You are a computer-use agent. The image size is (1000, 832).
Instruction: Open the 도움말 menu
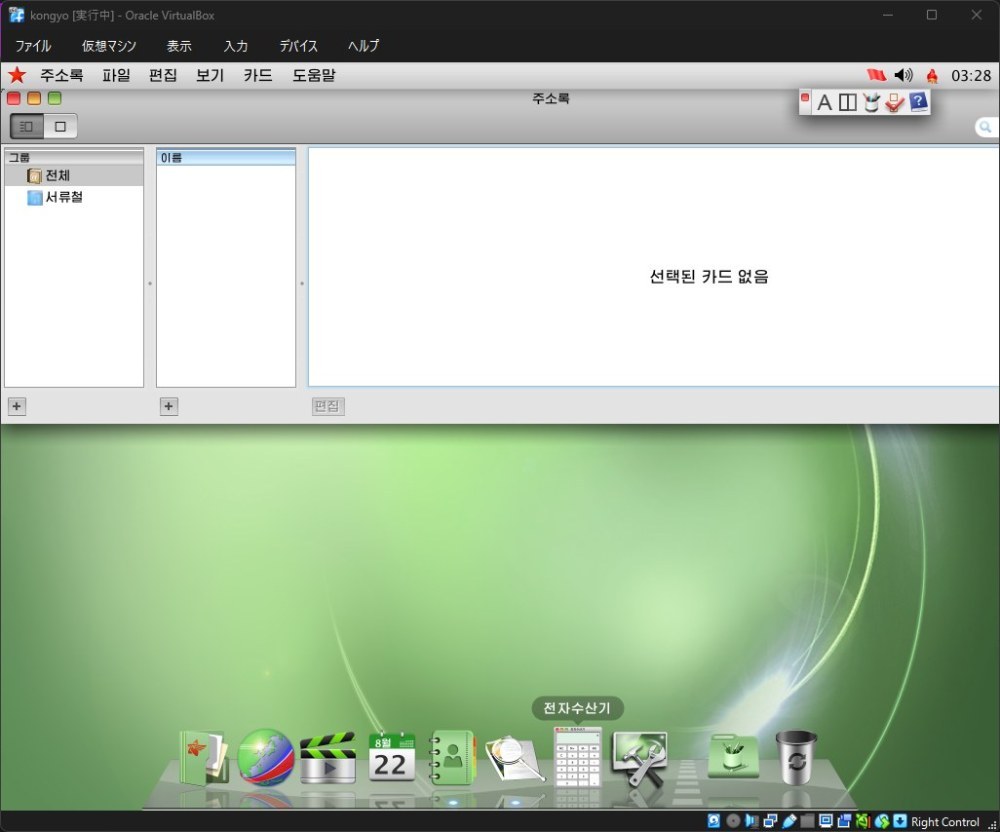(314, 75)
